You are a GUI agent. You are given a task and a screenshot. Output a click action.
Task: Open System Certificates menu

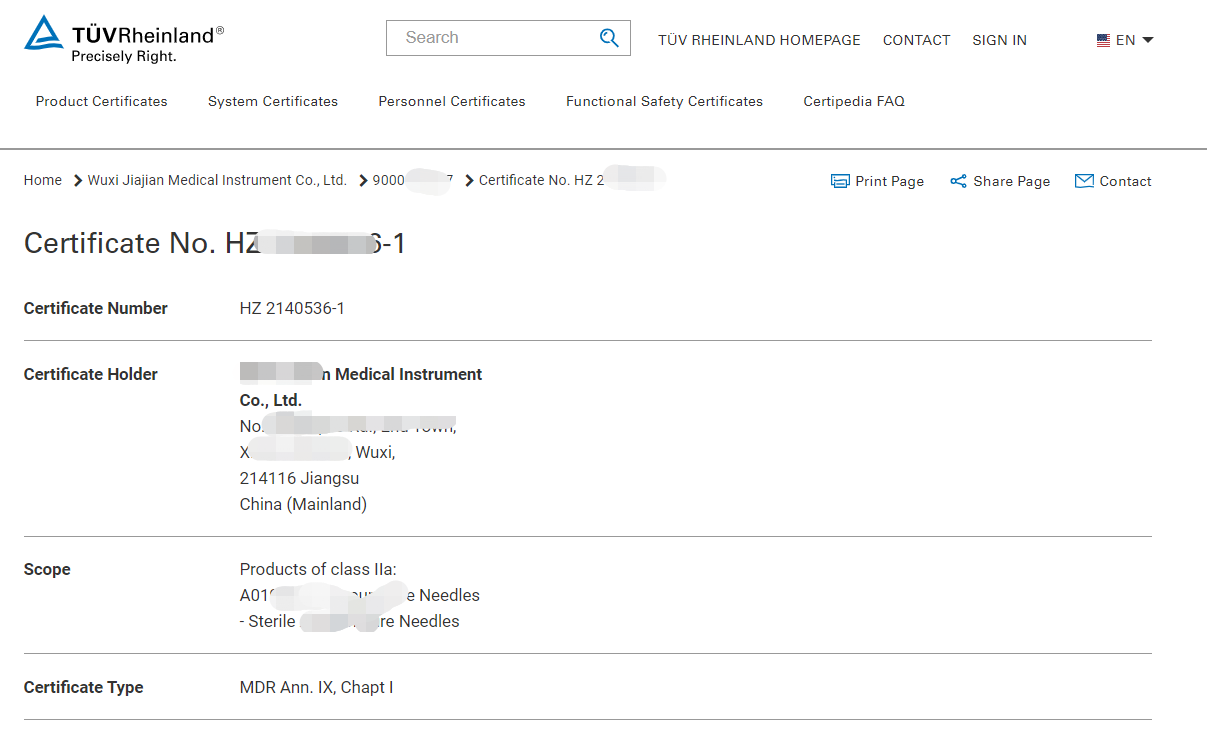click(x=273, y=101)
